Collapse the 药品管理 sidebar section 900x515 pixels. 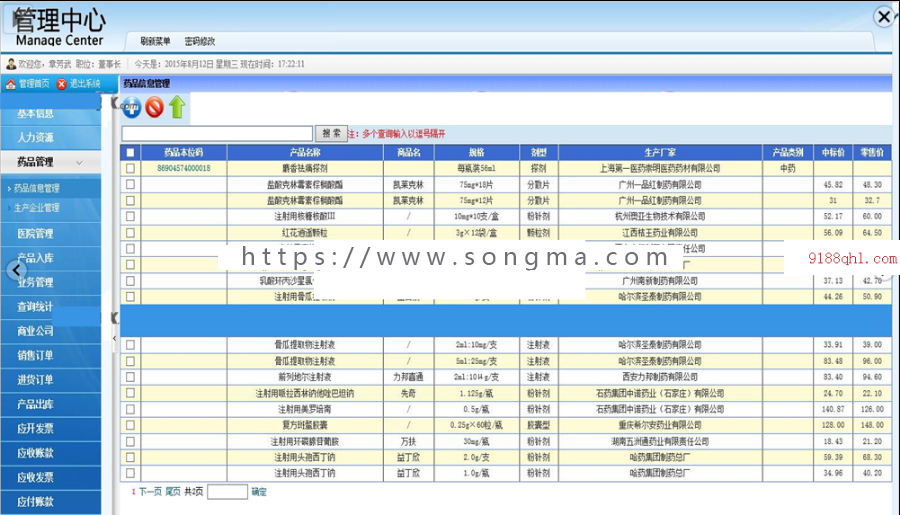pyautogui.click(x=51, y=162)
